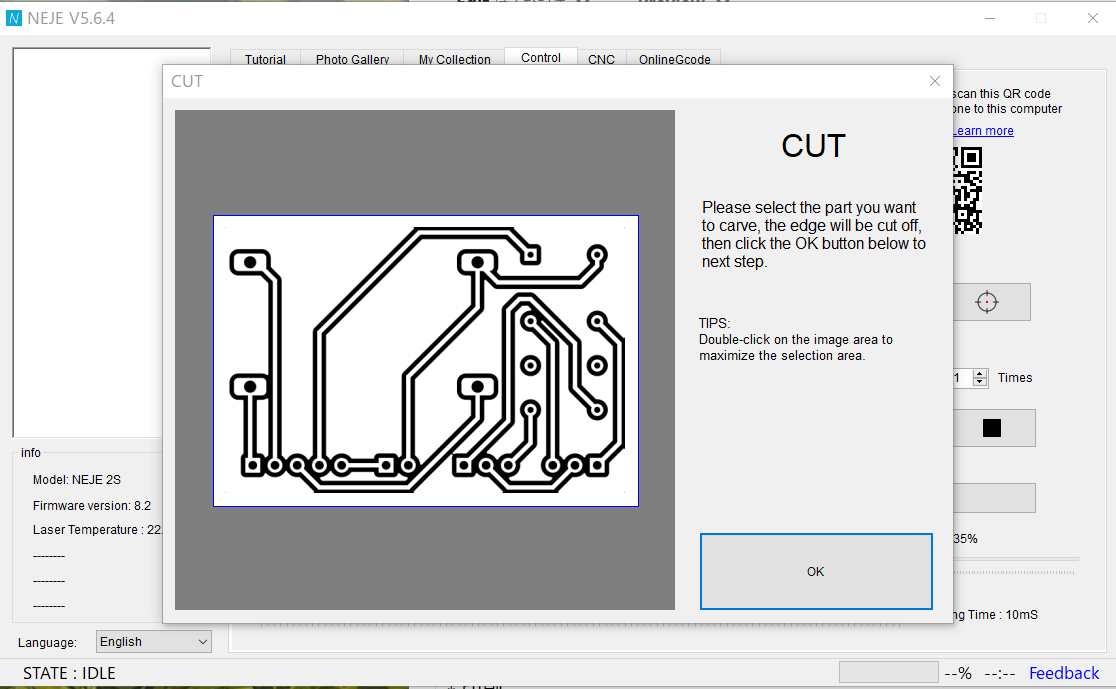Select the Control tab
1116x689 pixels.
tap(541, 58)
